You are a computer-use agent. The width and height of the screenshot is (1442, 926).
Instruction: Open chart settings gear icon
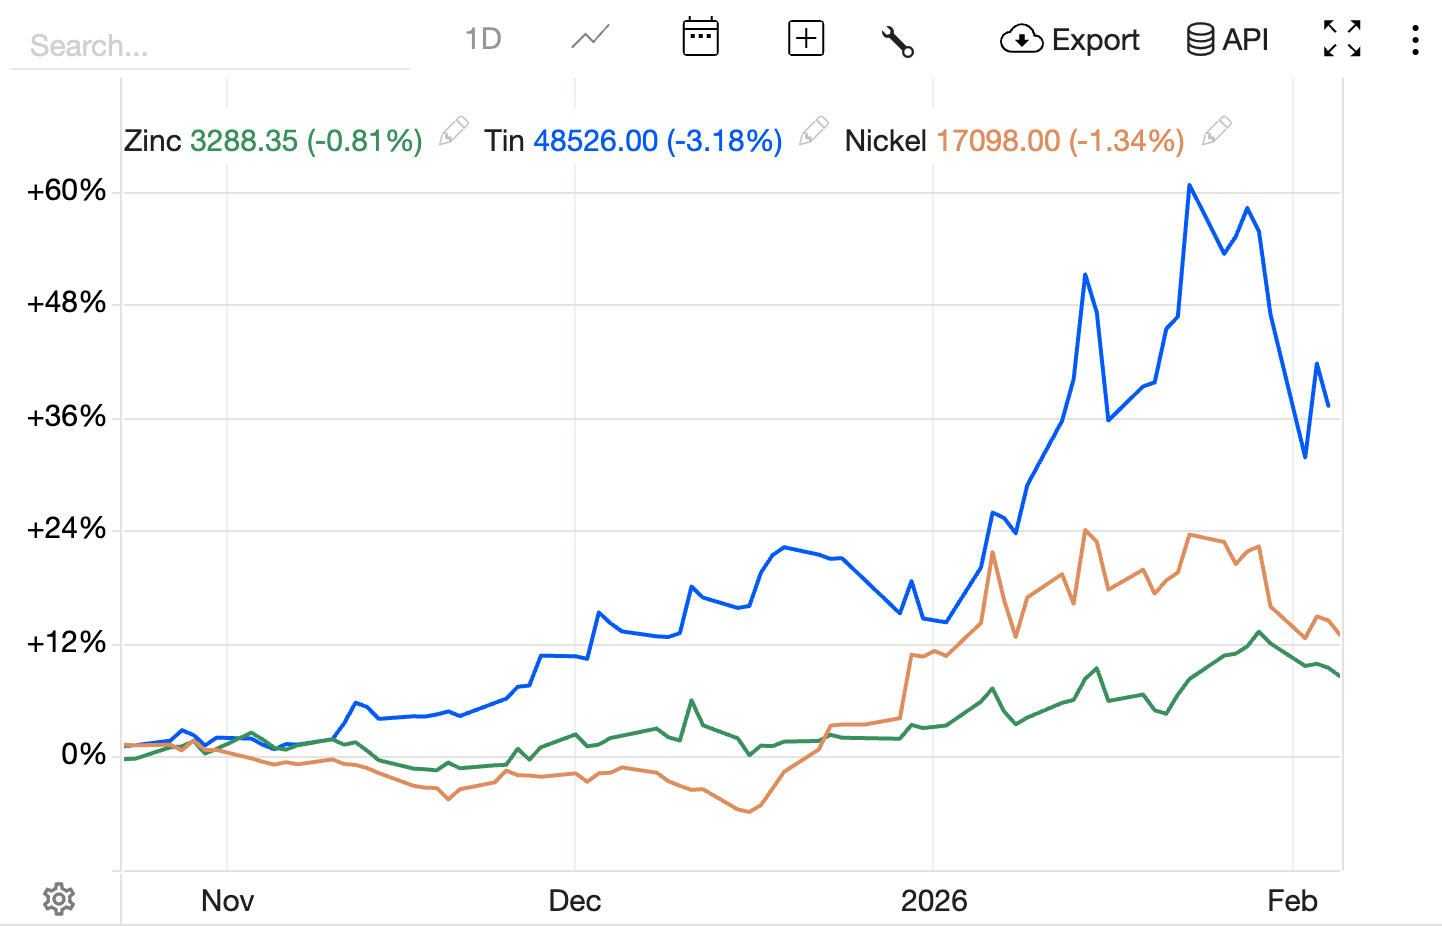coord(59,899)
